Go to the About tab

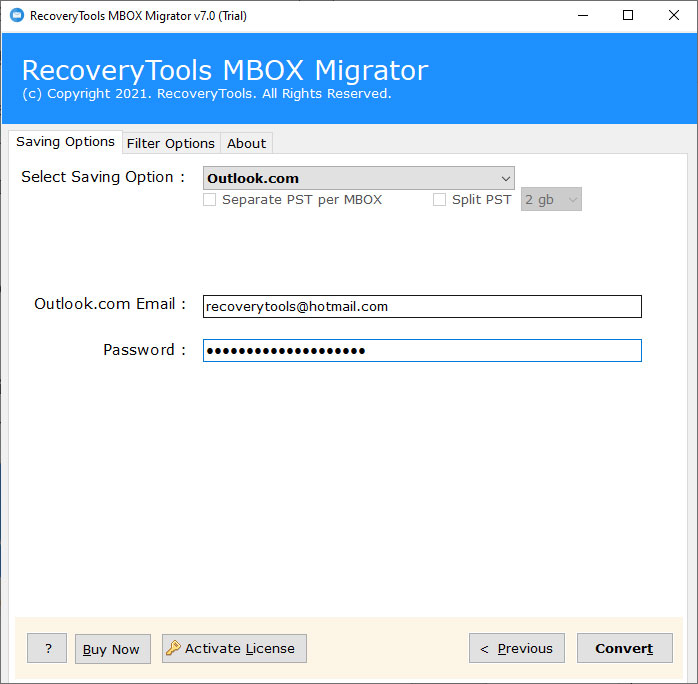pyautogui.click(x=246, y=143)
